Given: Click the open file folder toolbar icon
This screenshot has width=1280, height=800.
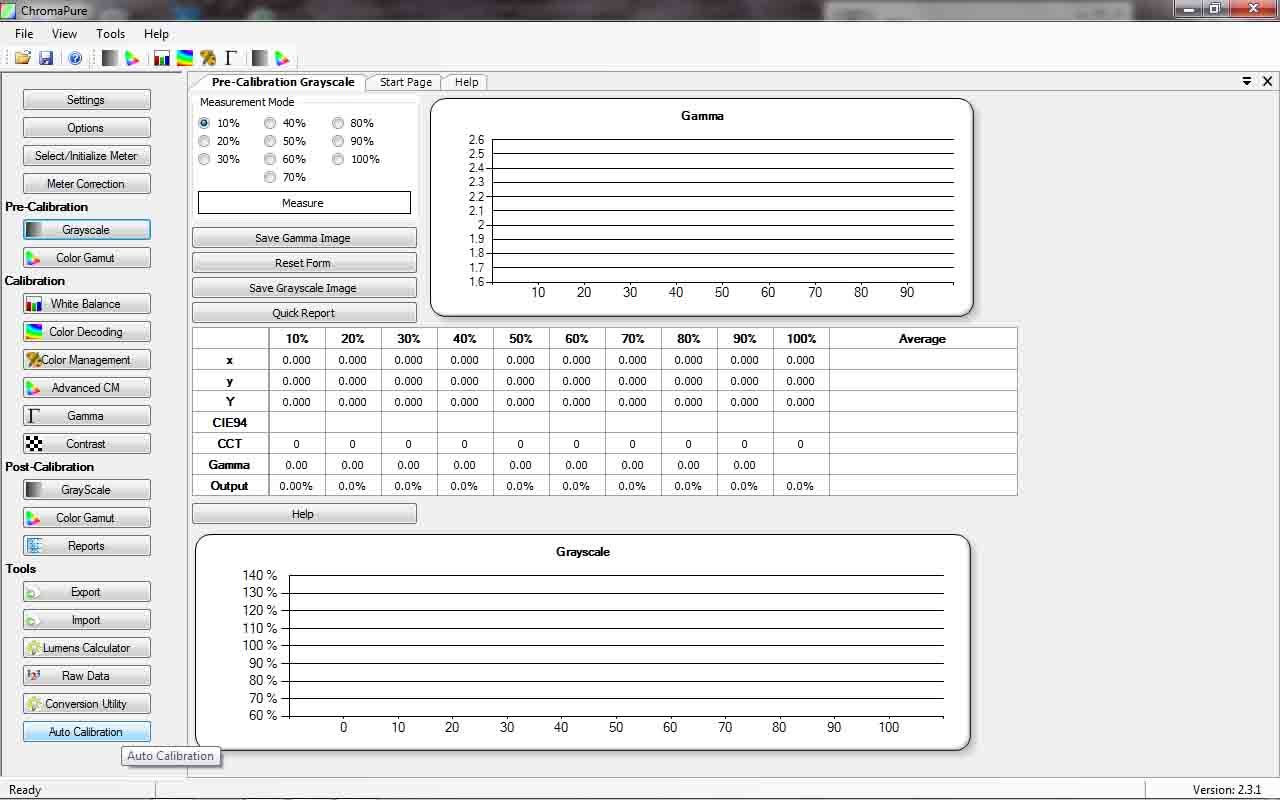Looking at the screenshot, I should coord(22,59).
